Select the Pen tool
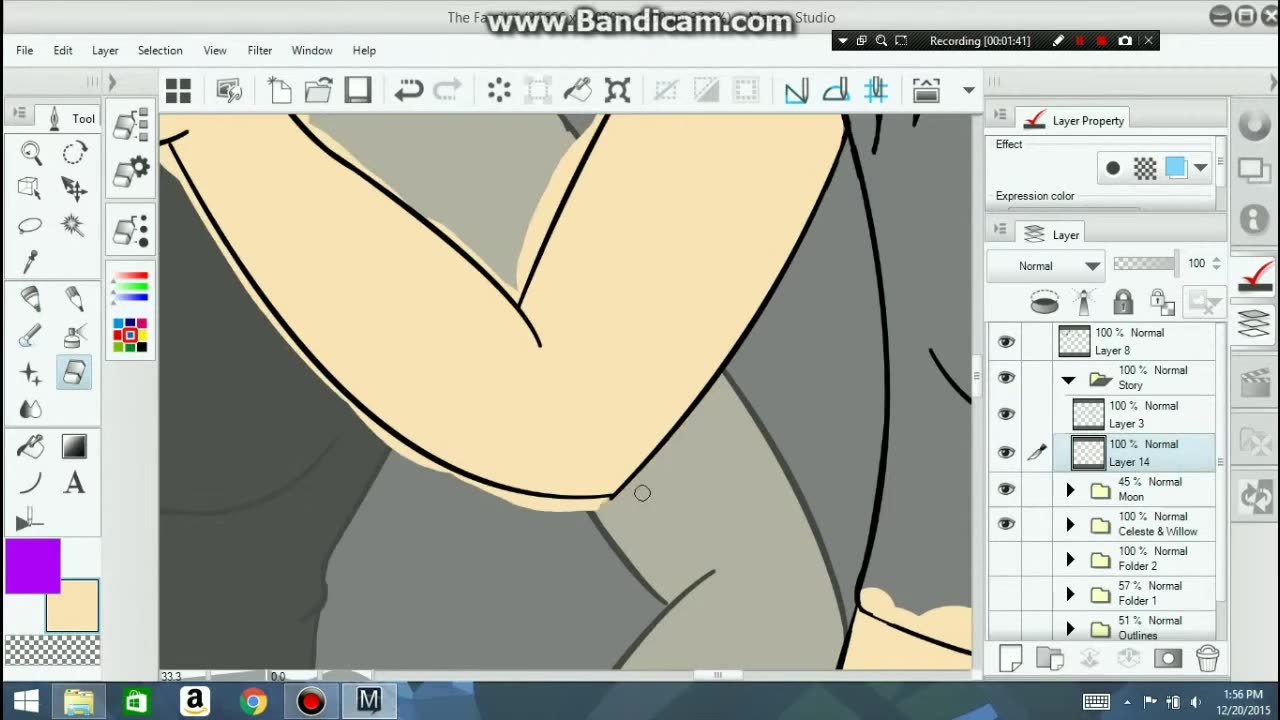Image resolution: width=1280 pixels, height=720 pixels. coord(31,299)
